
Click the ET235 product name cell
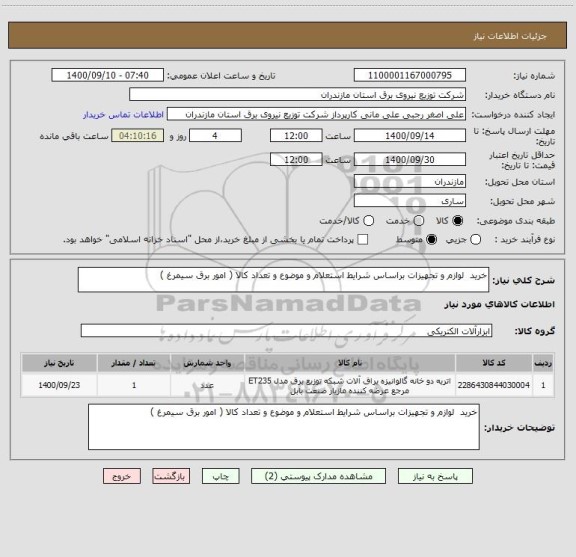pos(350,385)
